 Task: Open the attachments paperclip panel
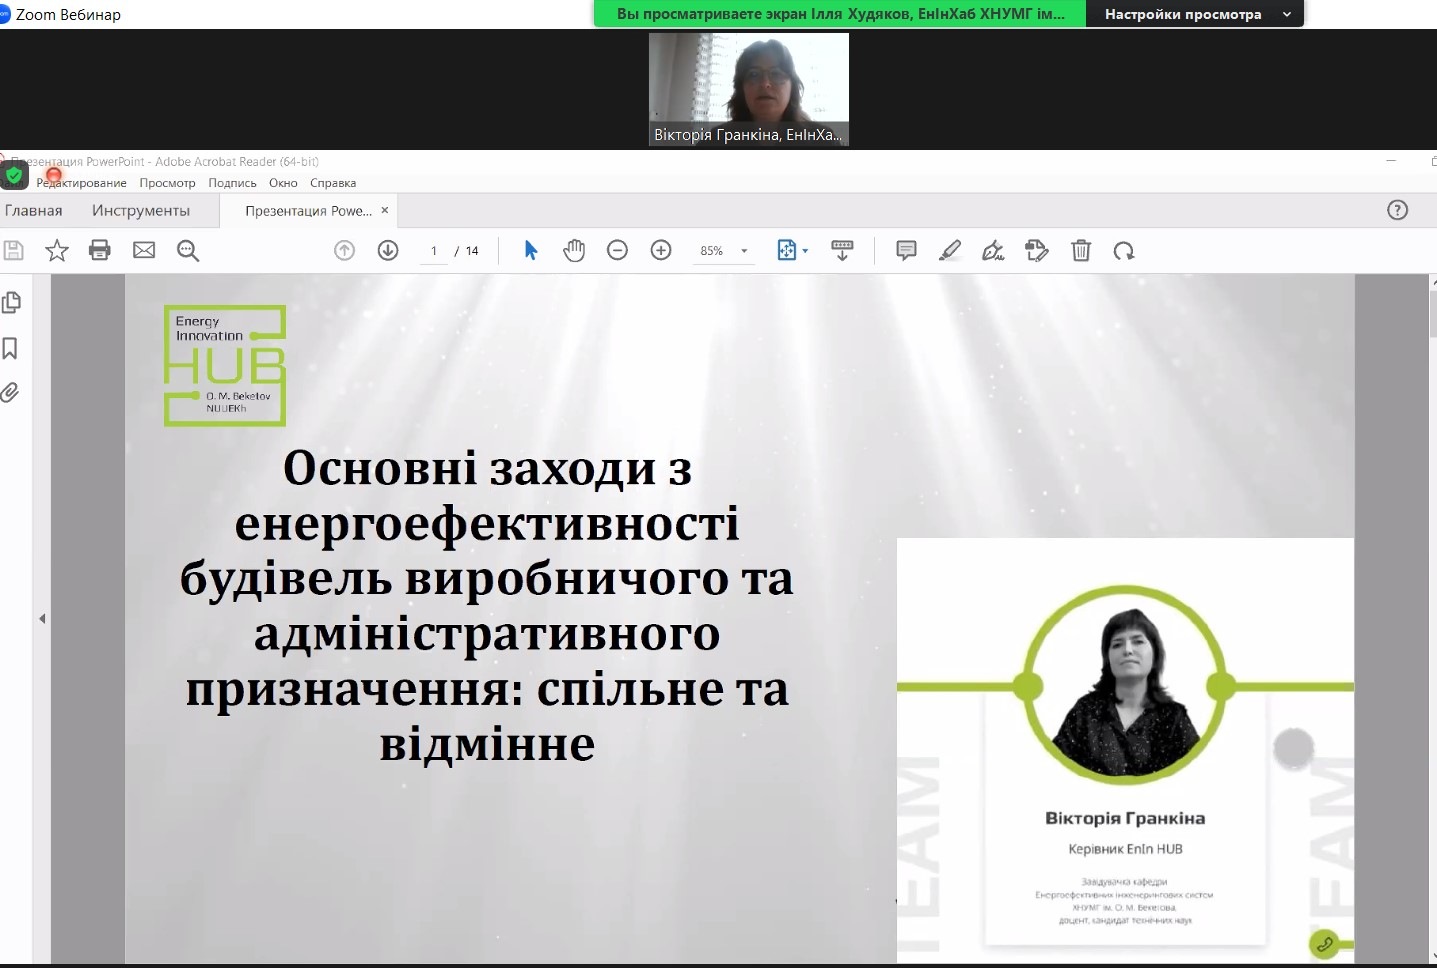(x=11, y=392)
